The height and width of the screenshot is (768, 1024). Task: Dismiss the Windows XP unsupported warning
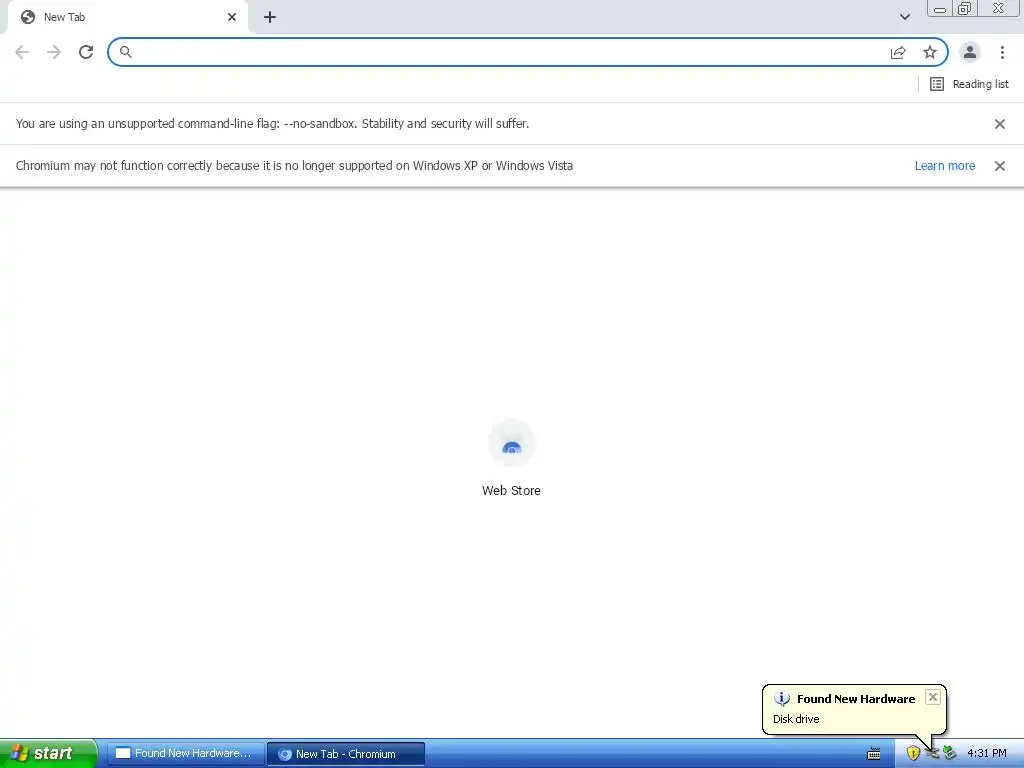pyautogui.click(x=1000, y=166)
